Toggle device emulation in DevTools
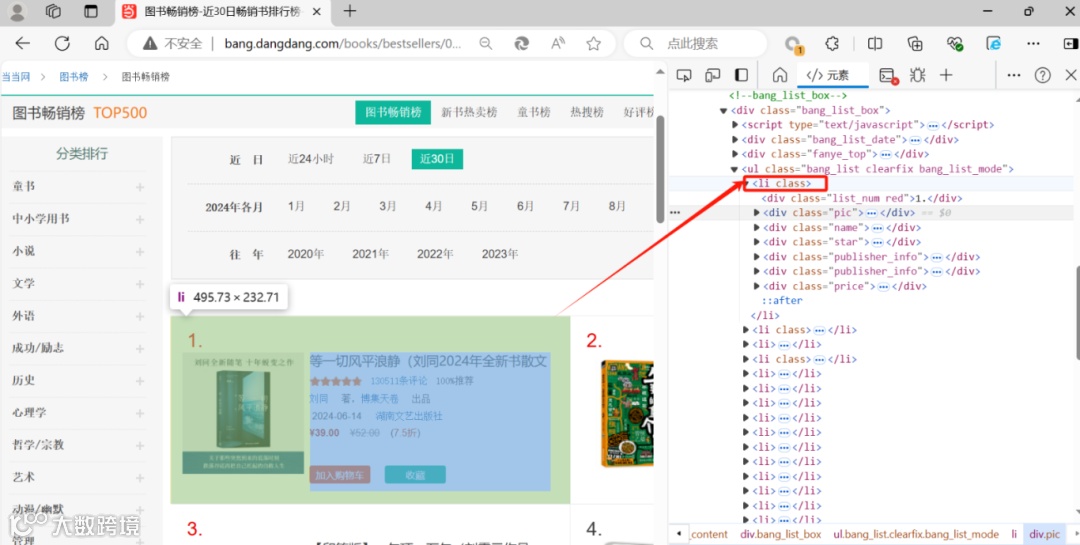The image size is (1080, 545). (713, 75)
